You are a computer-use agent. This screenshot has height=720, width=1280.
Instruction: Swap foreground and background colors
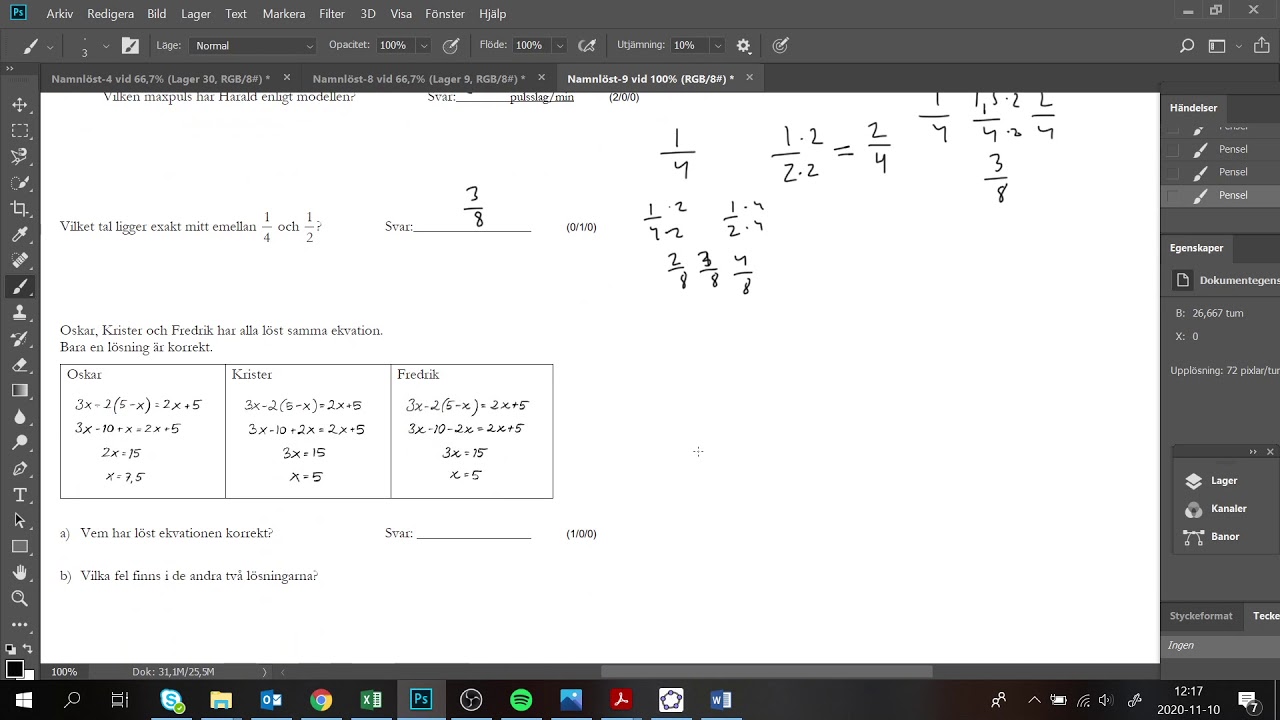(x=28, y=650)
